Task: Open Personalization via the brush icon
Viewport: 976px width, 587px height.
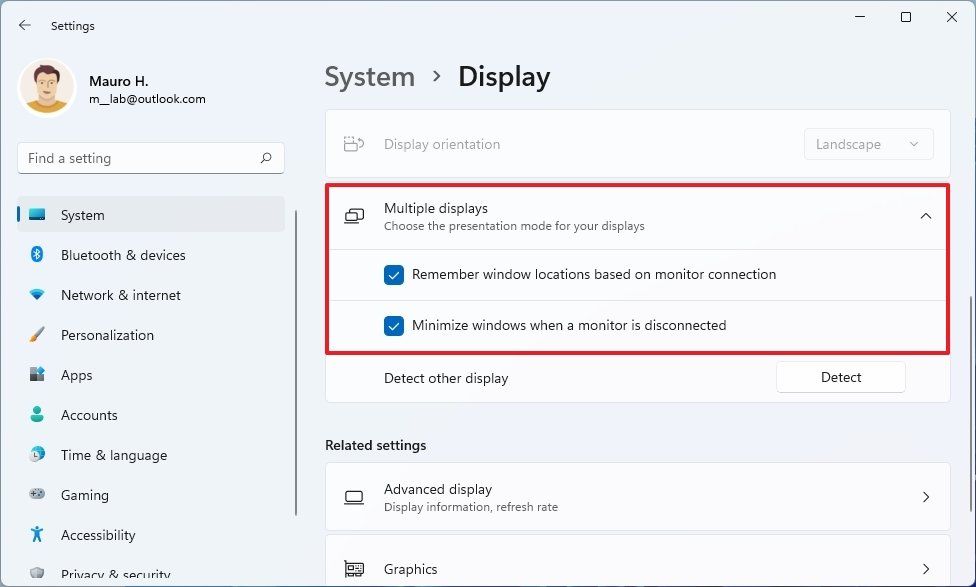Action: pyautogui.click(x=36, y=335)
